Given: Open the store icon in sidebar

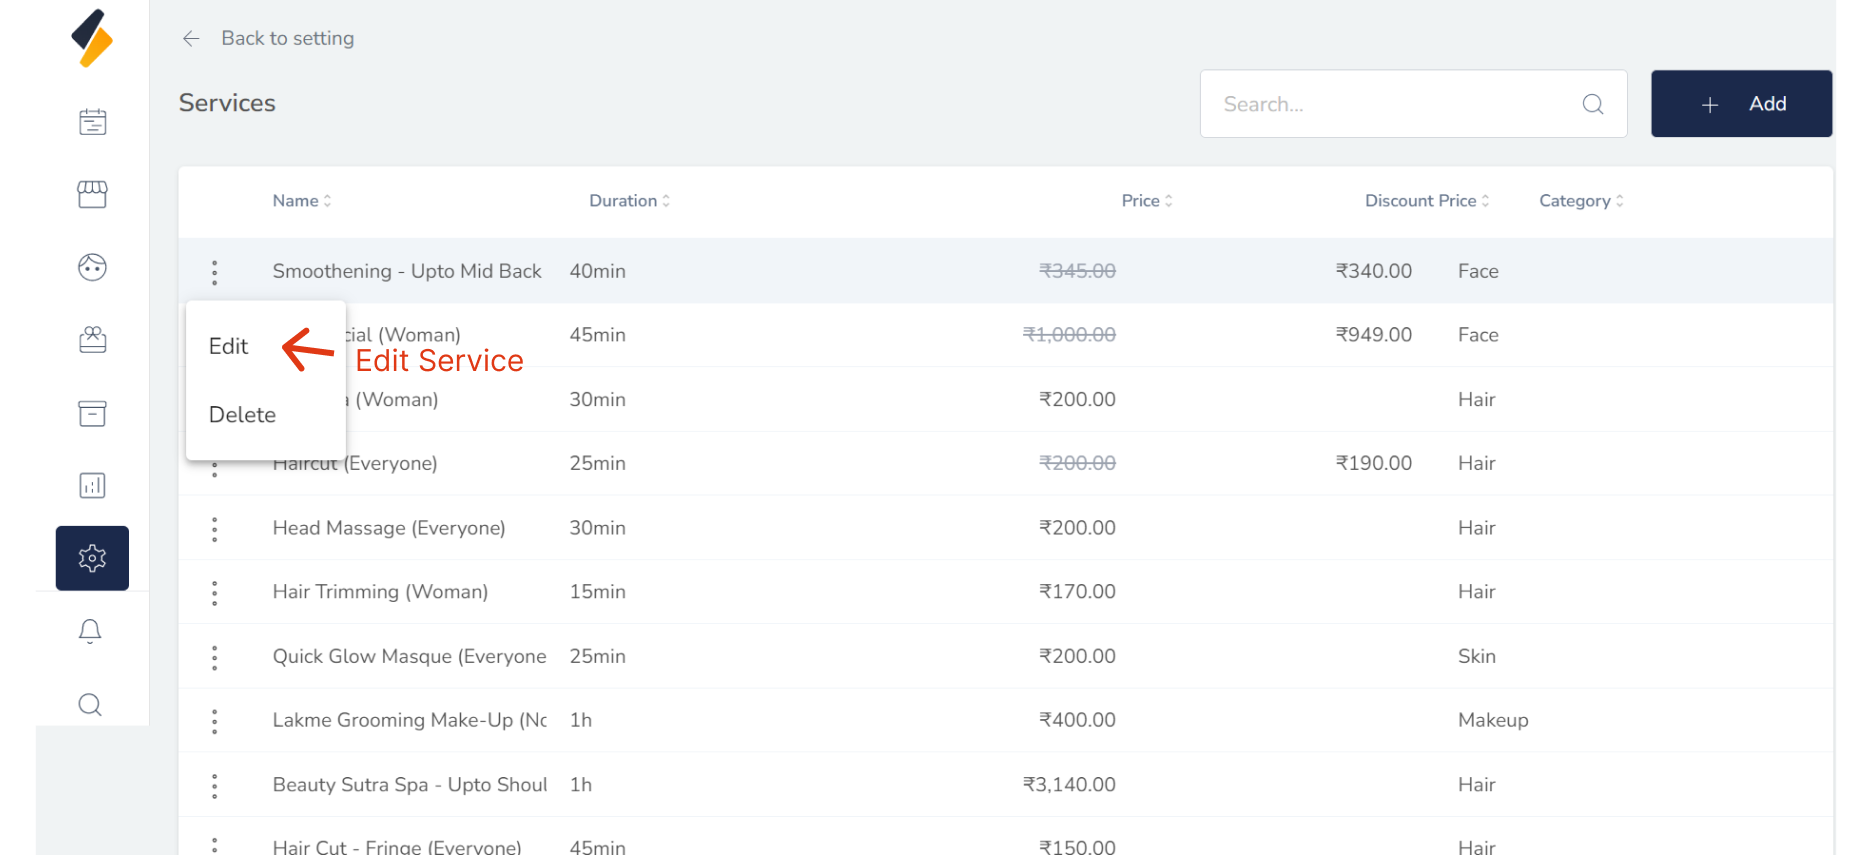Looking at the screenshot, I should 92,194.
